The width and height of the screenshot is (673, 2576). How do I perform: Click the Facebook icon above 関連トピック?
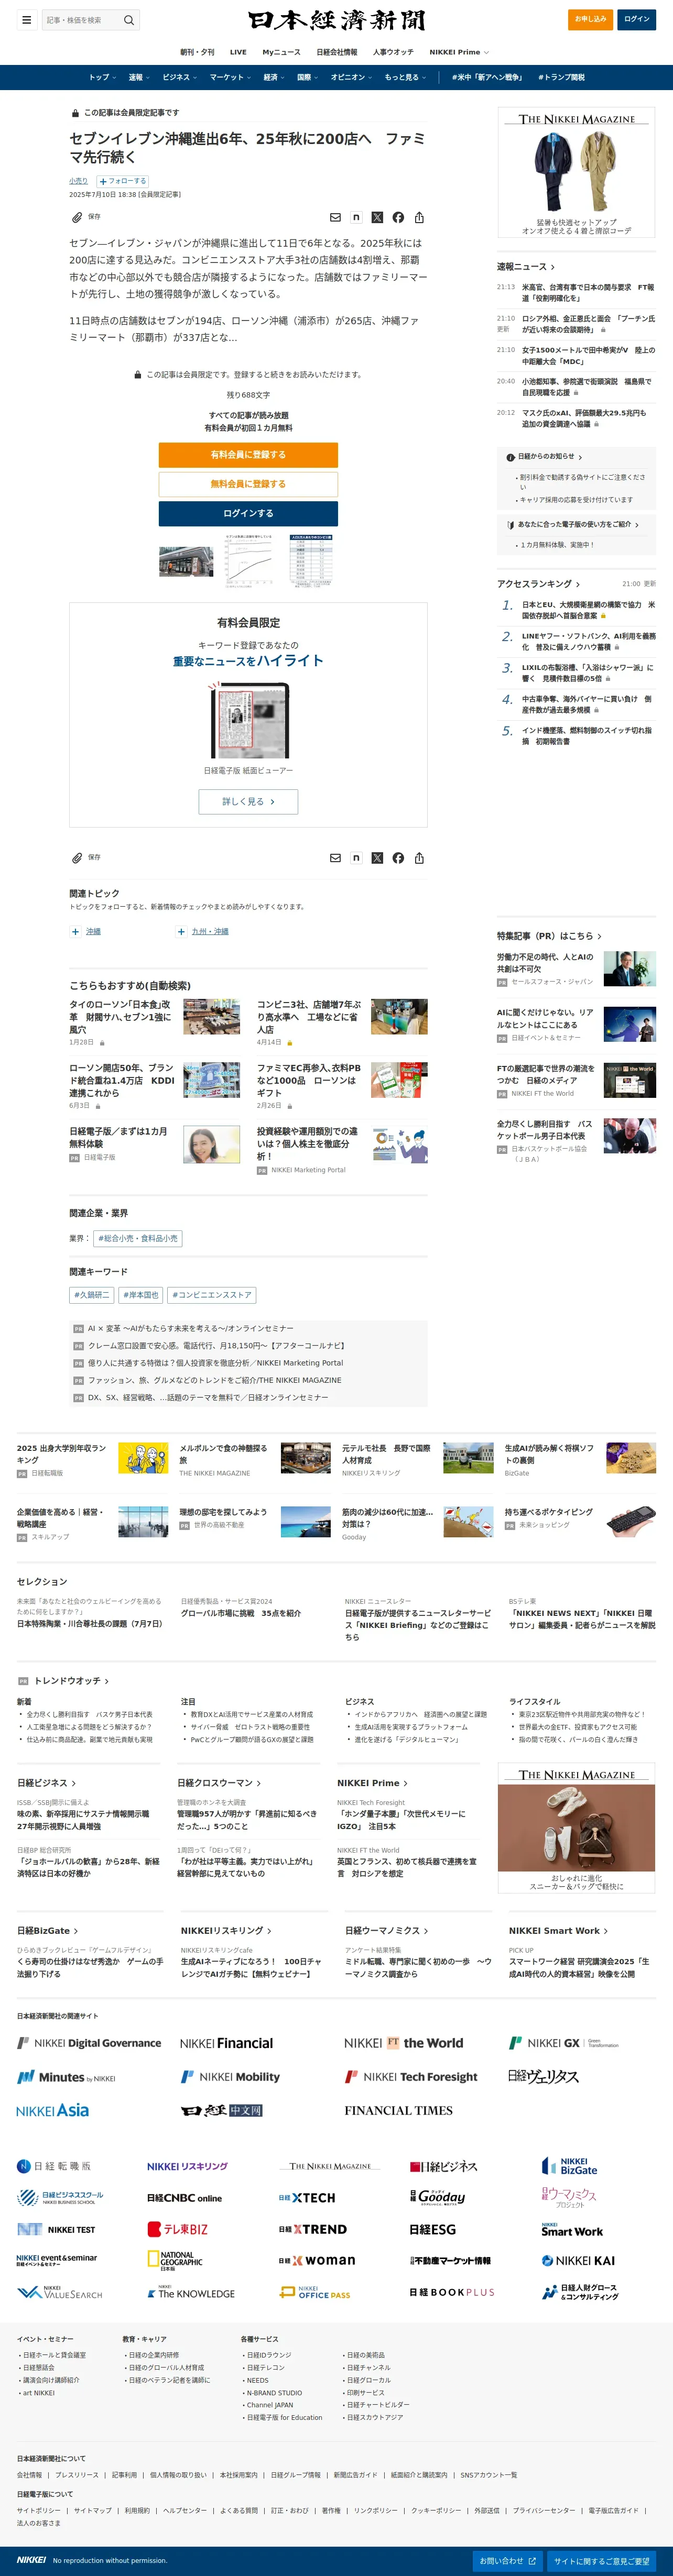pos(398,858)
